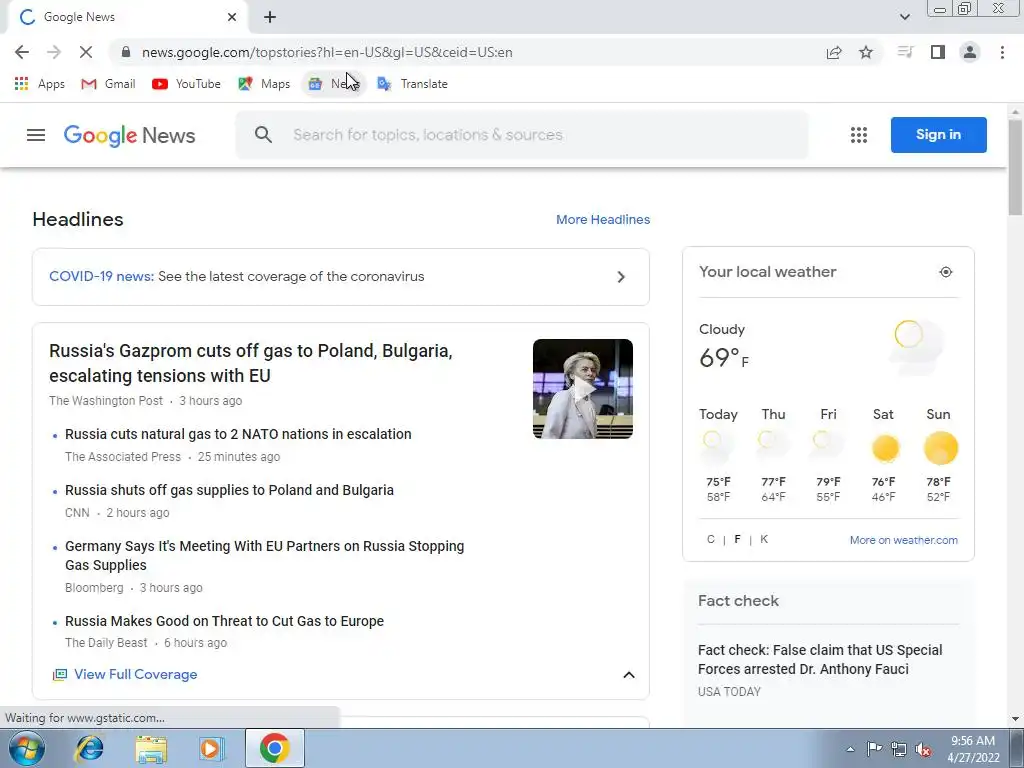The height and width of the screenshot is (768, 1024).
Task: Open the tab search dropdown arrow
Action: 904,17
